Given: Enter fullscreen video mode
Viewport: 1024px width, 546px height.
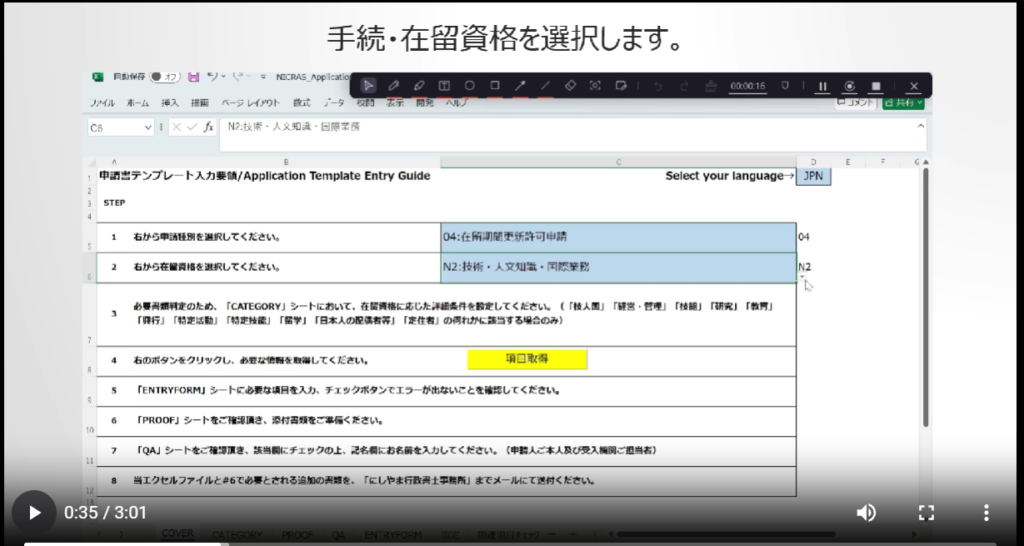Looking at the screenshot, I should 926,513.
